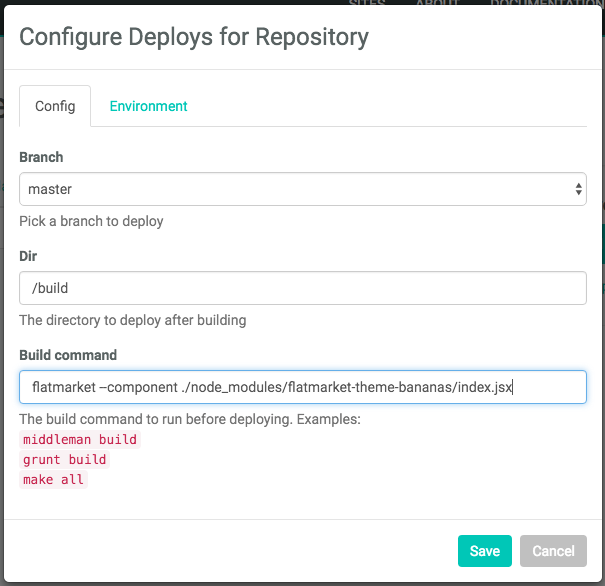Click the 'grunt build' example code

(x=64, y=460)
